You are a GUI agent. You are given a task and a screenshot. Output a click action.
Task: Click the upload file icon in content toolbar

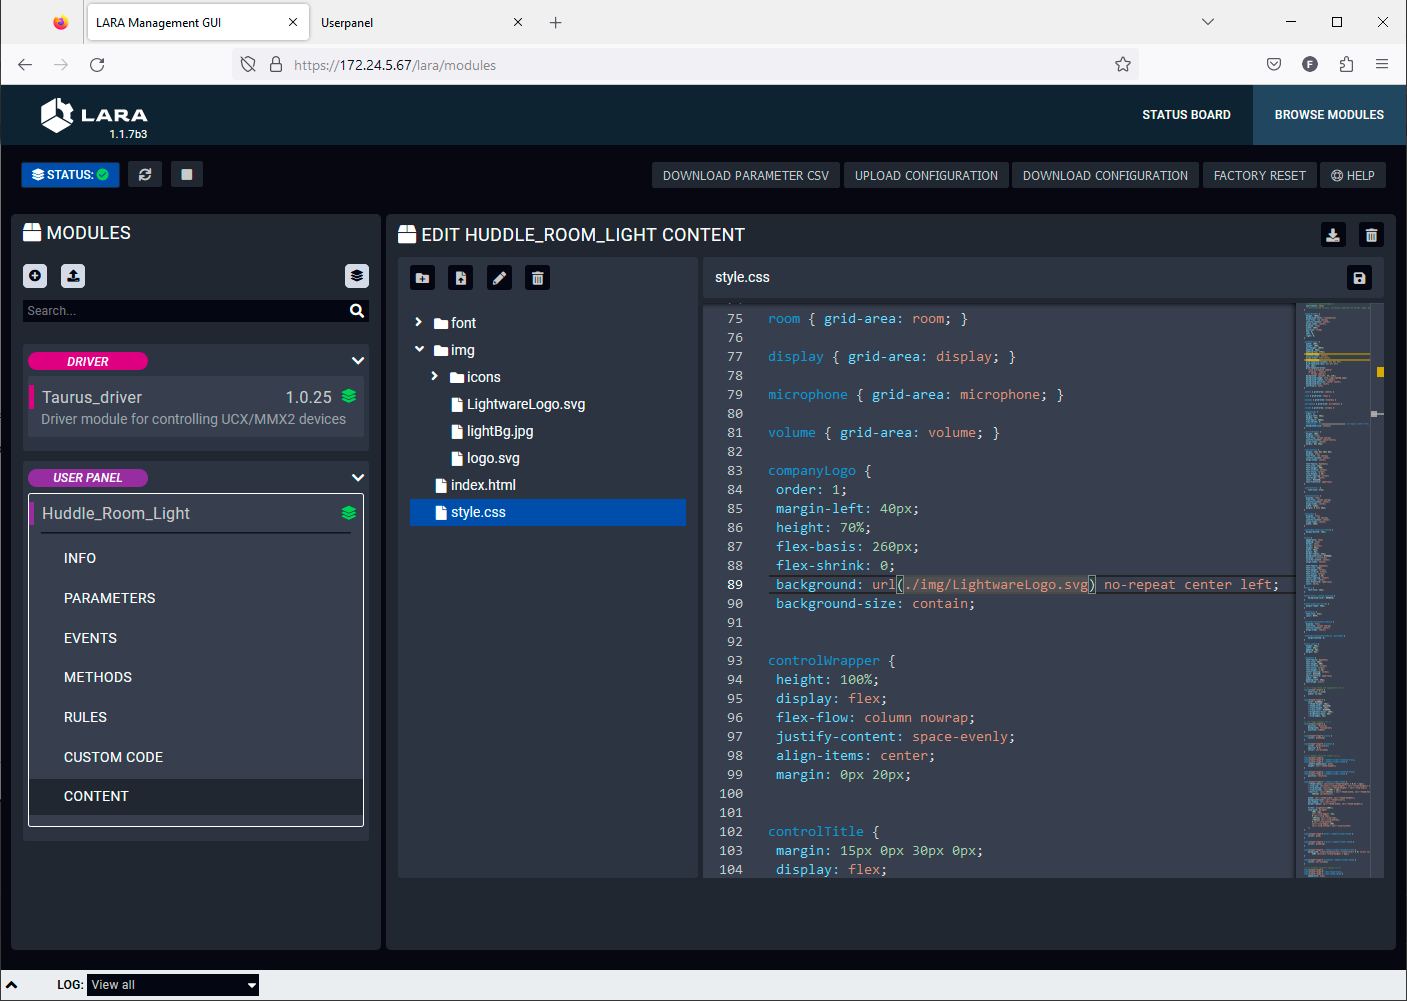(461, 278)
